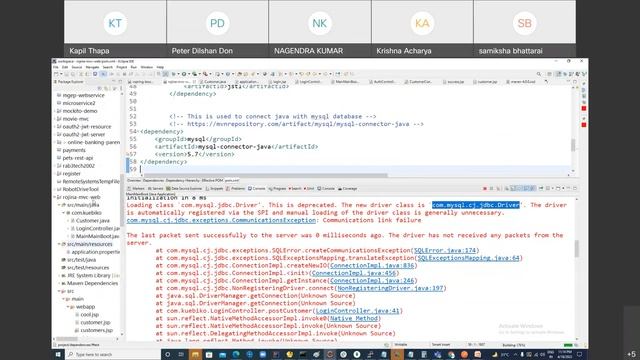
Task: Open the LoginController.java:41 link
Action: (x=358, y=311)
